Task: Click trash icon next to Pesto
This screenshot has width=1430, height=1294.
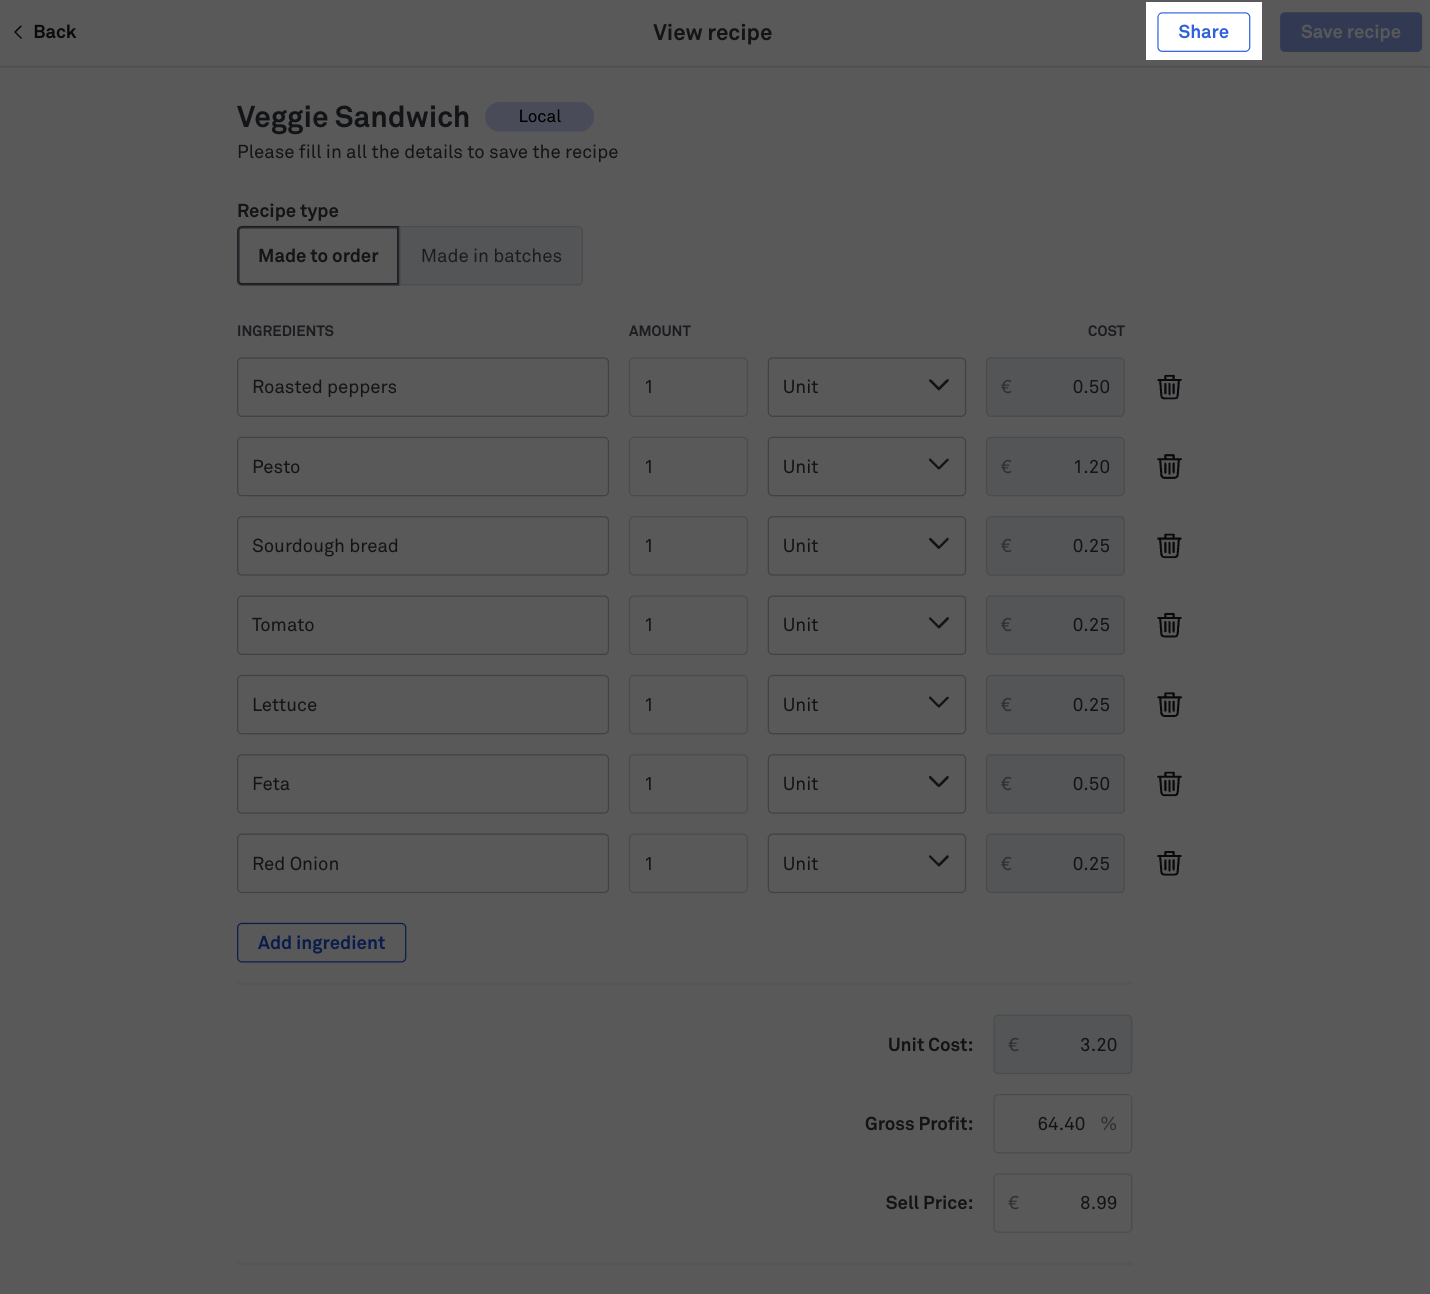Action: point(1169,466)
